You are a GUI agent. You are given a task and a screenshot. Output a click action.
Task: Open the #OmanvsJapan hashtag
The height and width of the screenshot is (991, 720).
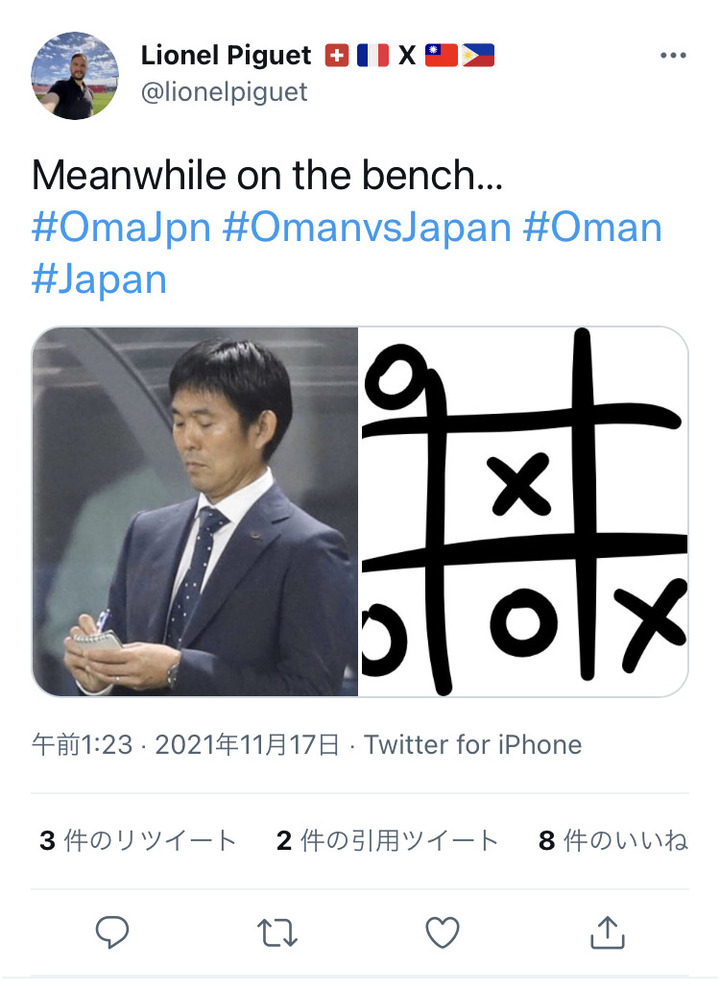click(x=366, y=227)
